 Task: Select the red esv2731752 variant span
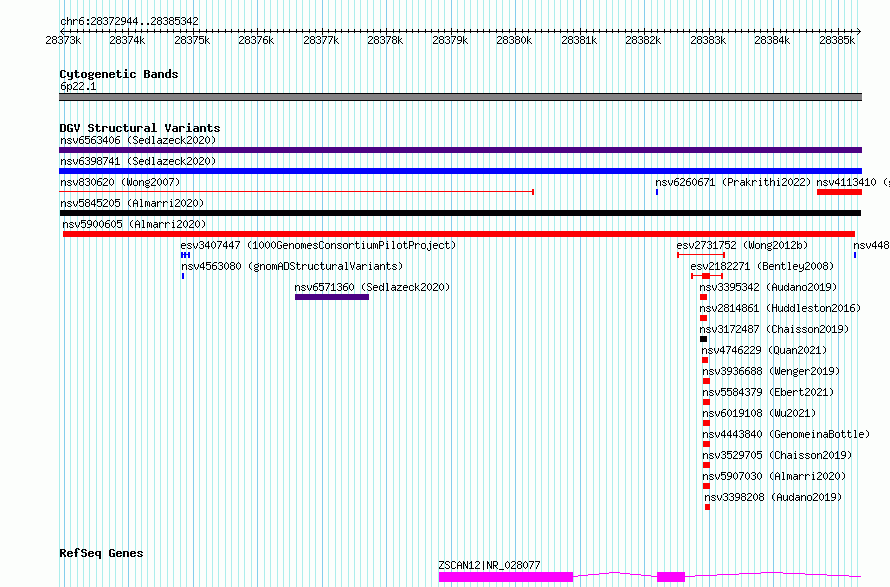coord(701,255)
